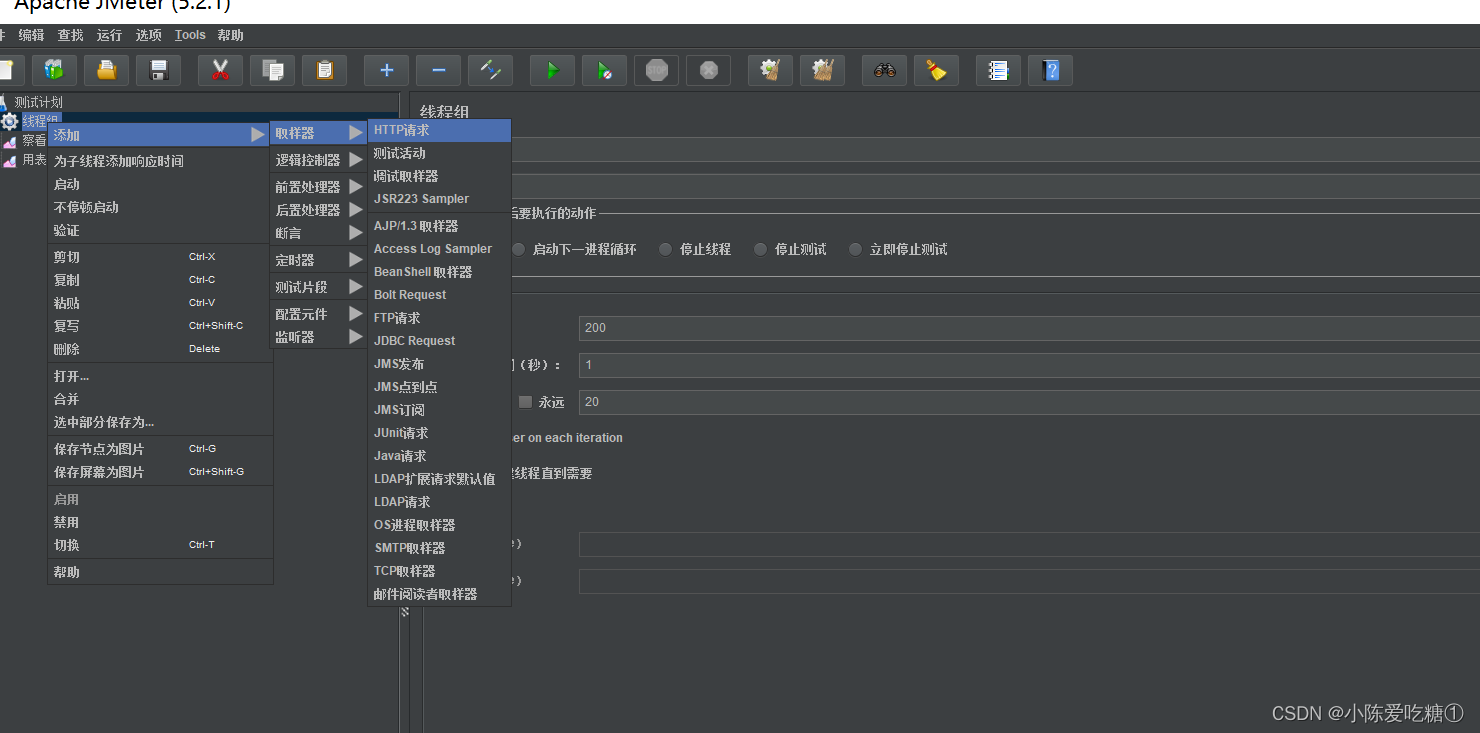Image resolution: width=1480 pixels, height=733 pixels.
Task: Open the Function Helper list icon
Action: coord(998,70)
